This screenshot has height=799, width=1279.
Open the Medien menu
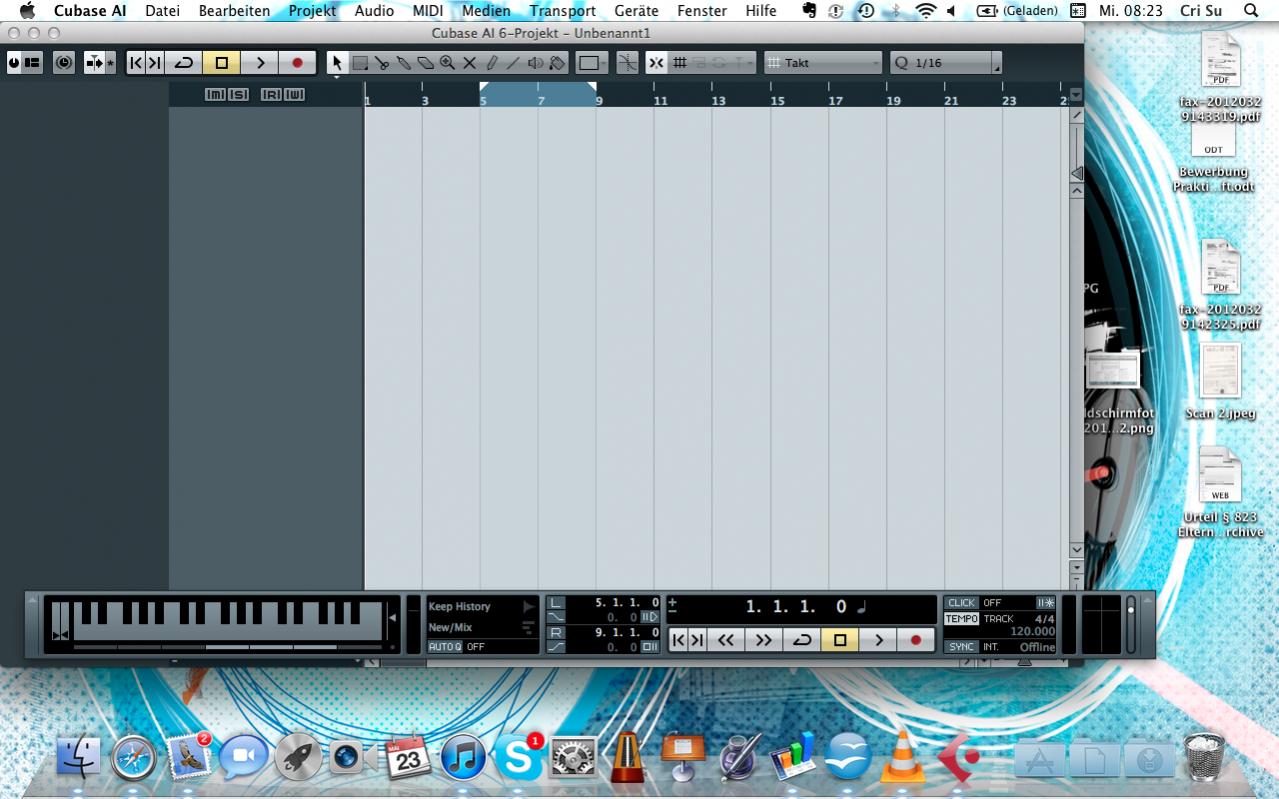486,11
